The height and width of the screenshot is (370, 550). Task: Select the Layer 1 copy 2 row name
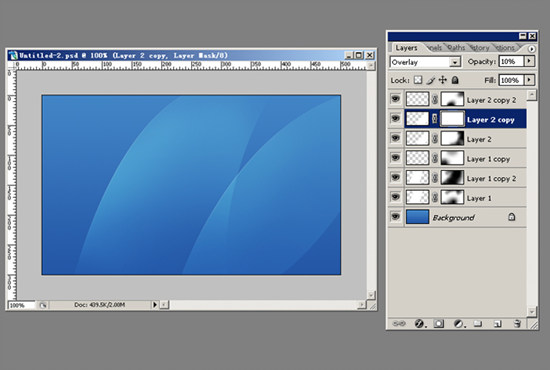[x=491, y=179]
